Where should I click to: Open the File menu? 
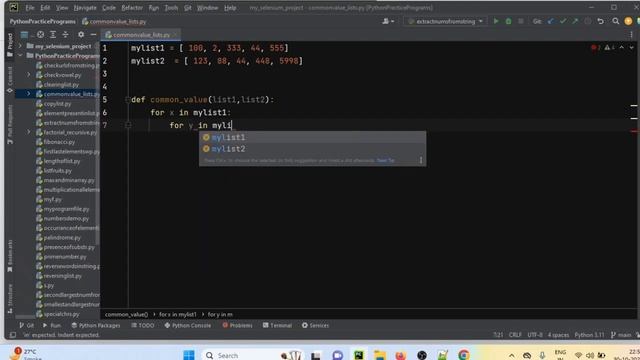click(30, 8)
